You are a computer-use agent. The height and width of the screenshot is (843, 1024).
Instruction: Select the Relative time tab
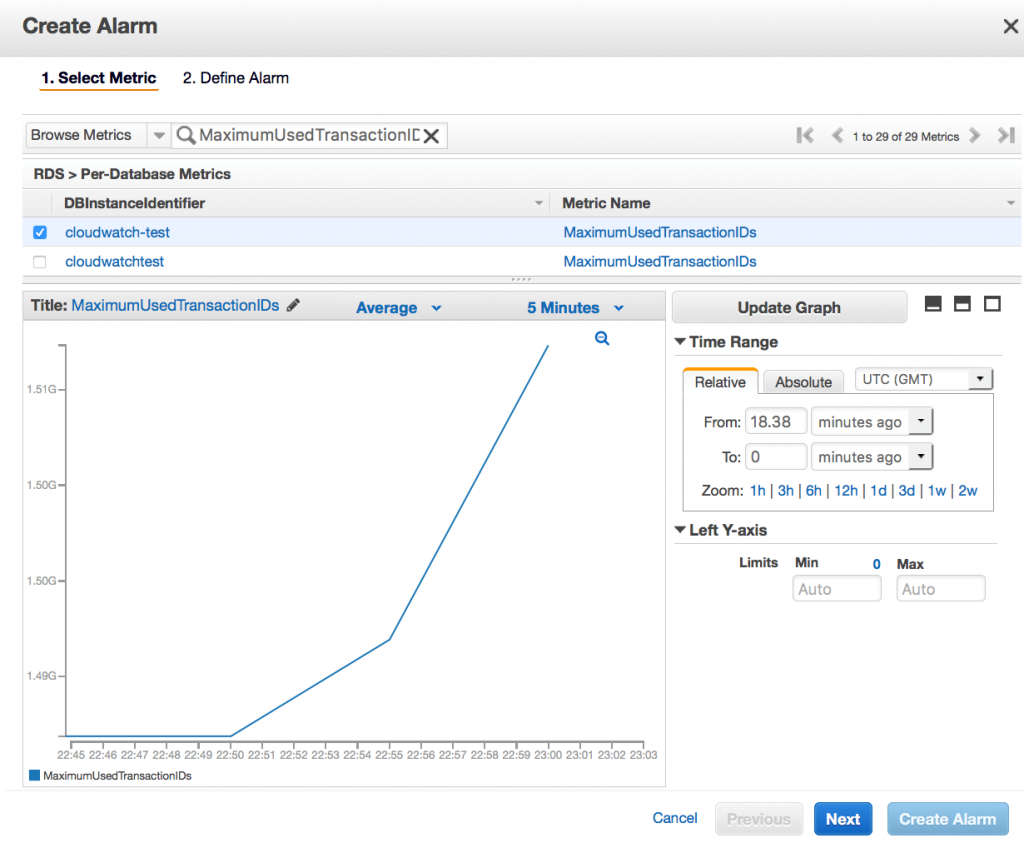720,382
